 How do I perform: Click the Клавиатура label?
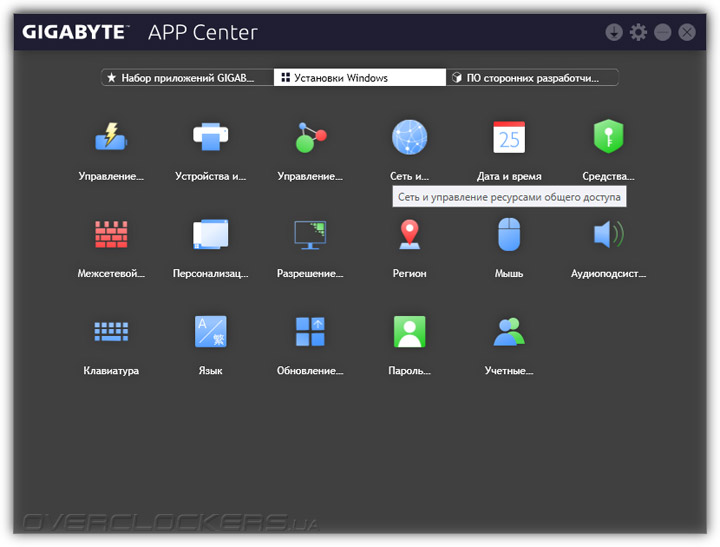(x=111, y=371)
